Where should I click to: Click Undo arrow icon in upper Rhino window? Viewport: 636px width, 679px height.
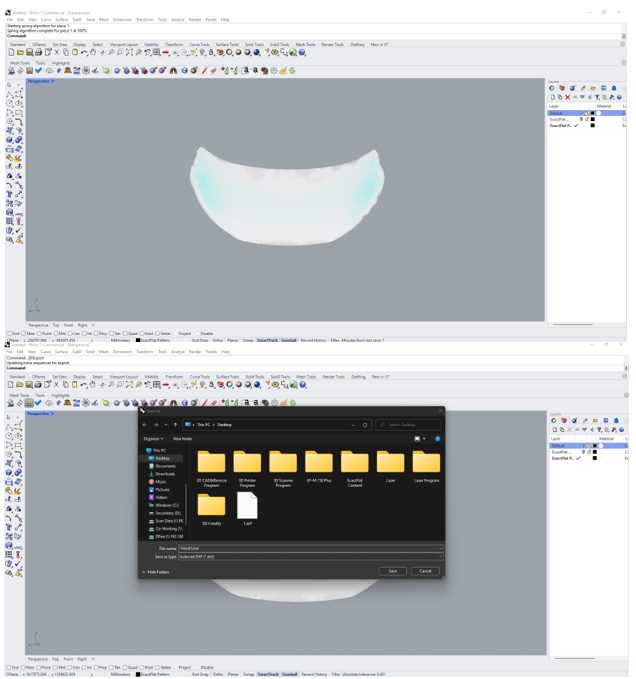pyautogui.click(x=84, y=52)
